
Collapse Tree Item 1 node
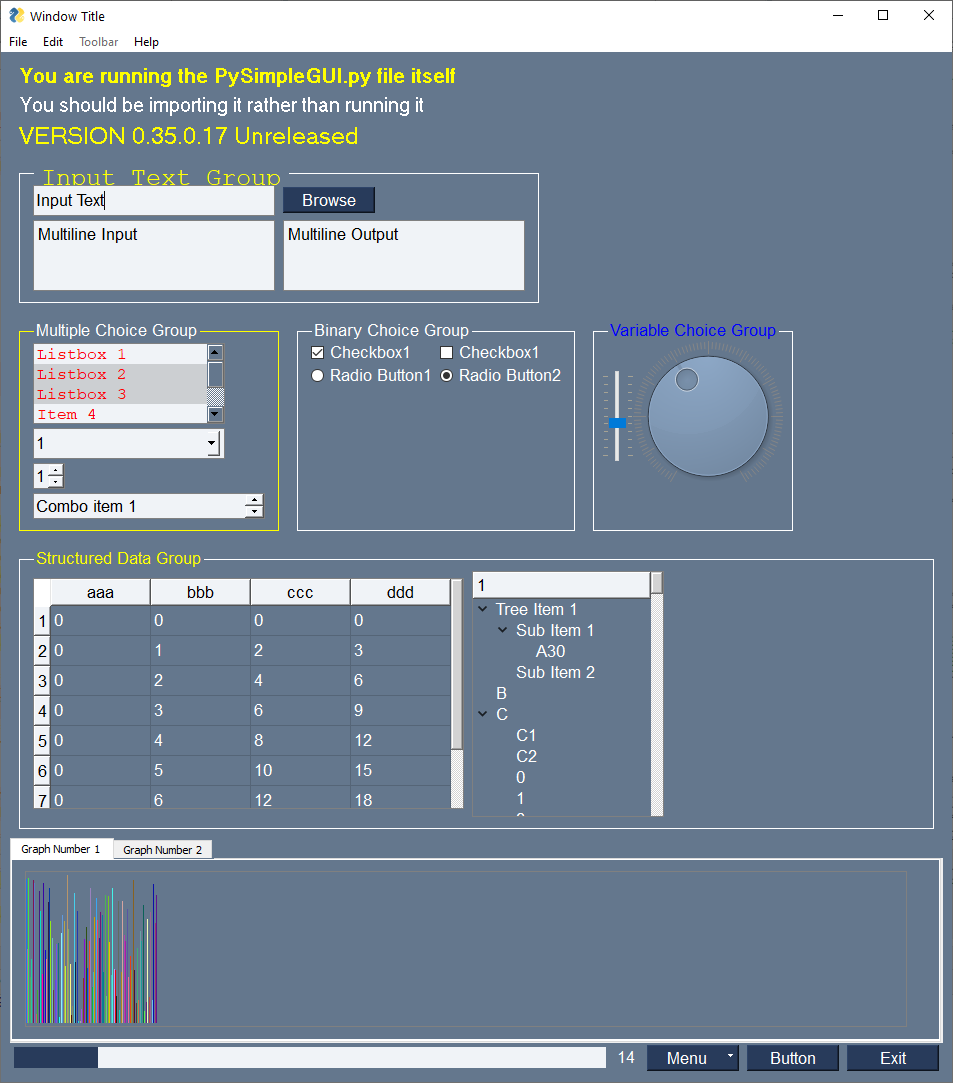point(483,608)
